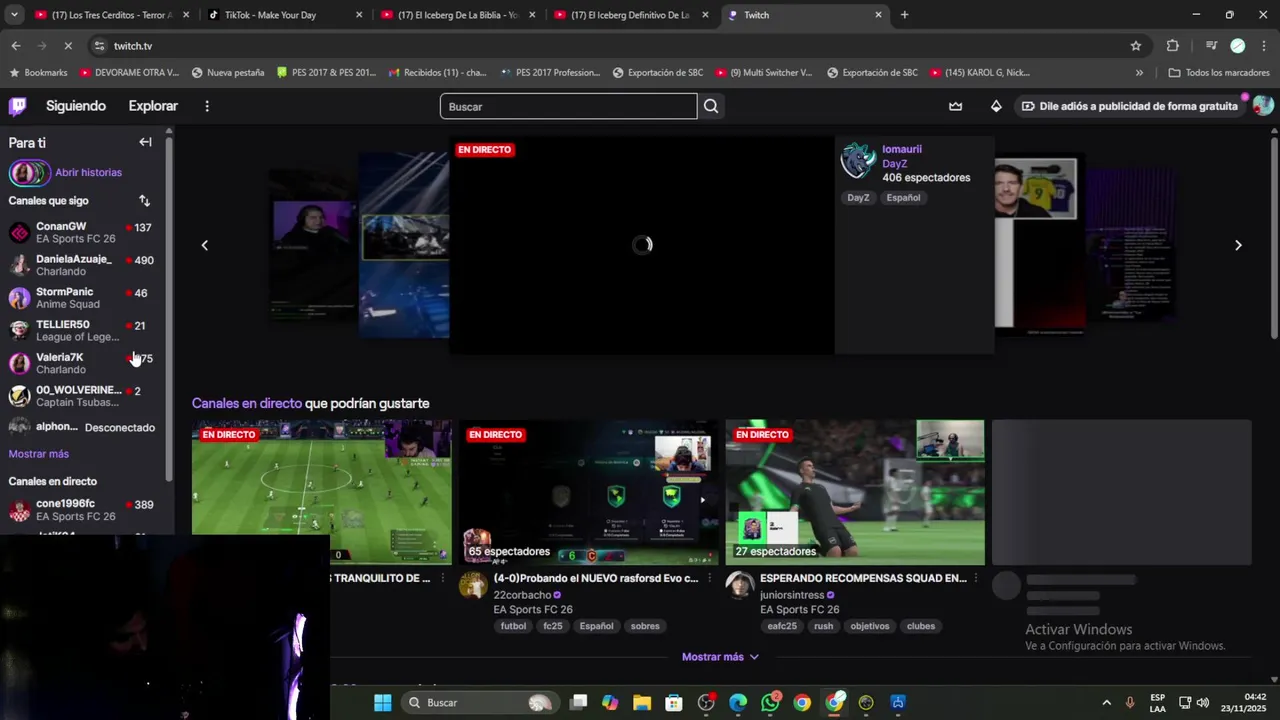
Task: Open DanielaAzuaje_ channel in sidebar
Action: 81,265
